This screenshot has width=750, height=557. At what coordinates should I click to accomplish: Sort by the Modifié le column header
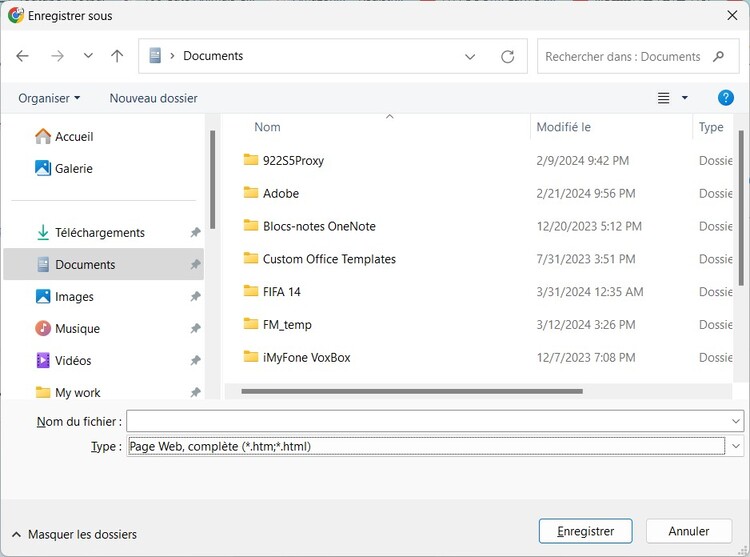coord(563,127)
